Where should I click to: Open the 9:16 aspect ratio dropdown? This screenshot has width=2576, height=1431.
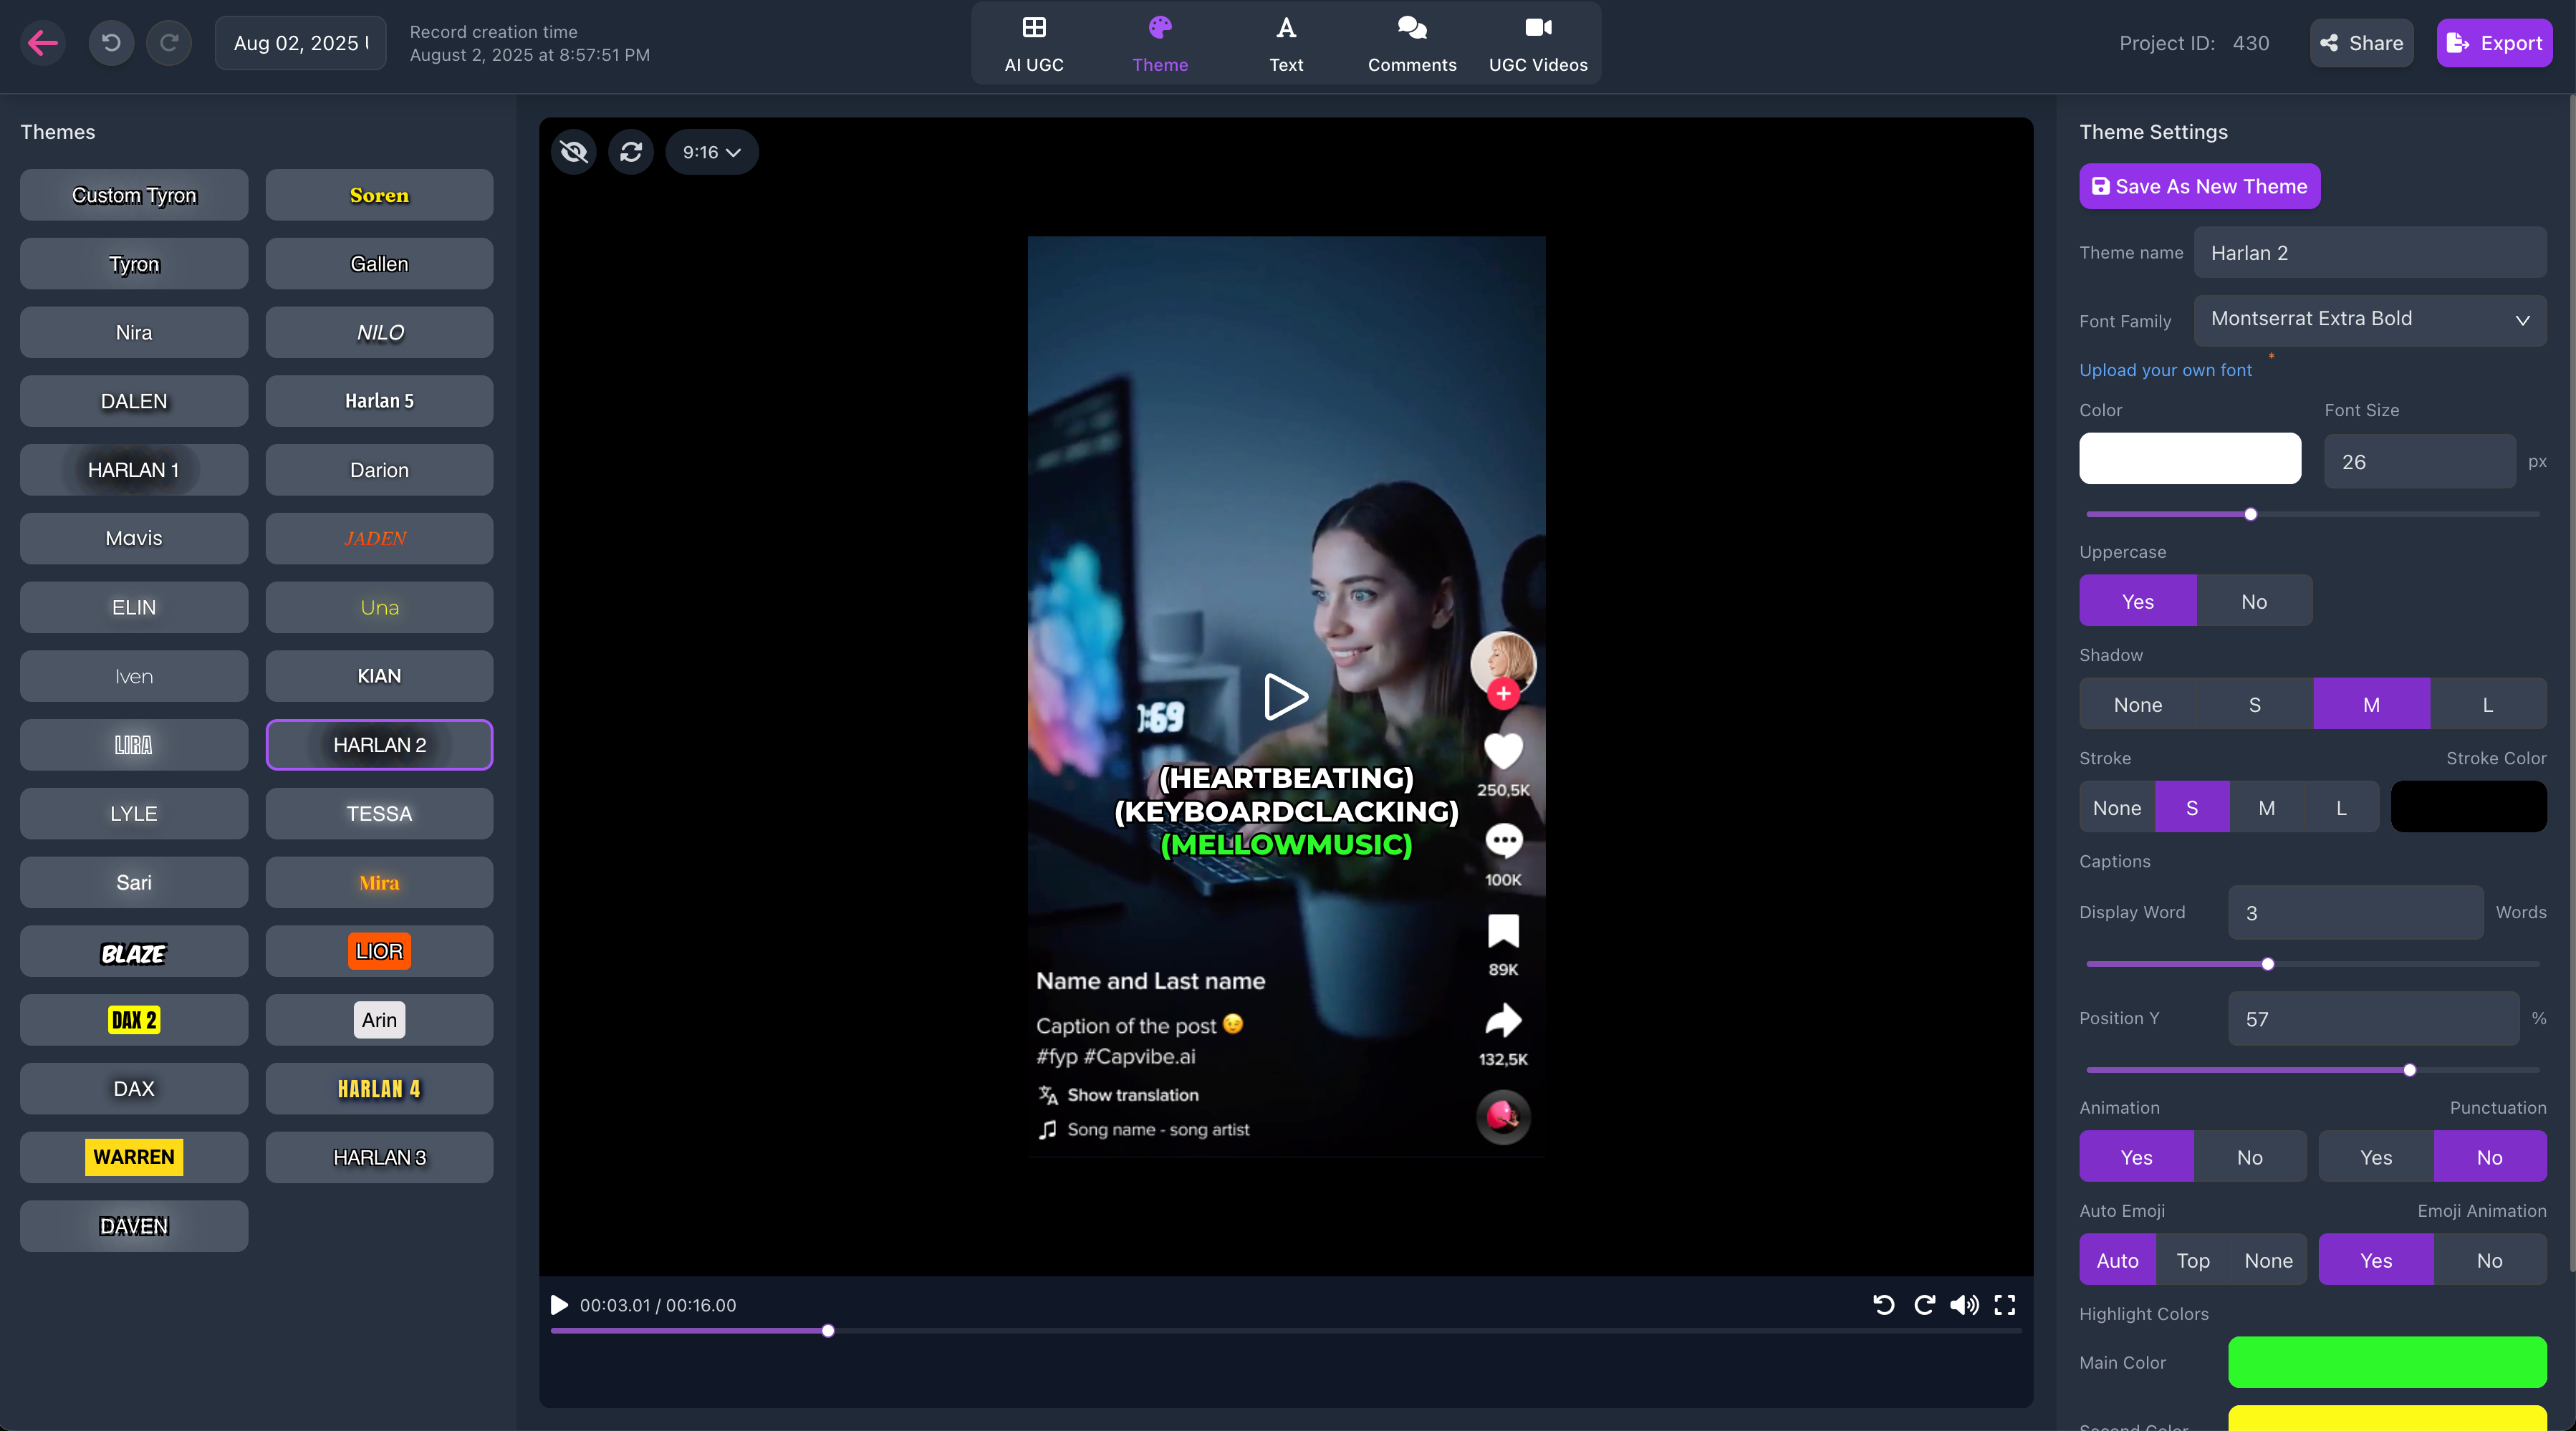point(711,152)
